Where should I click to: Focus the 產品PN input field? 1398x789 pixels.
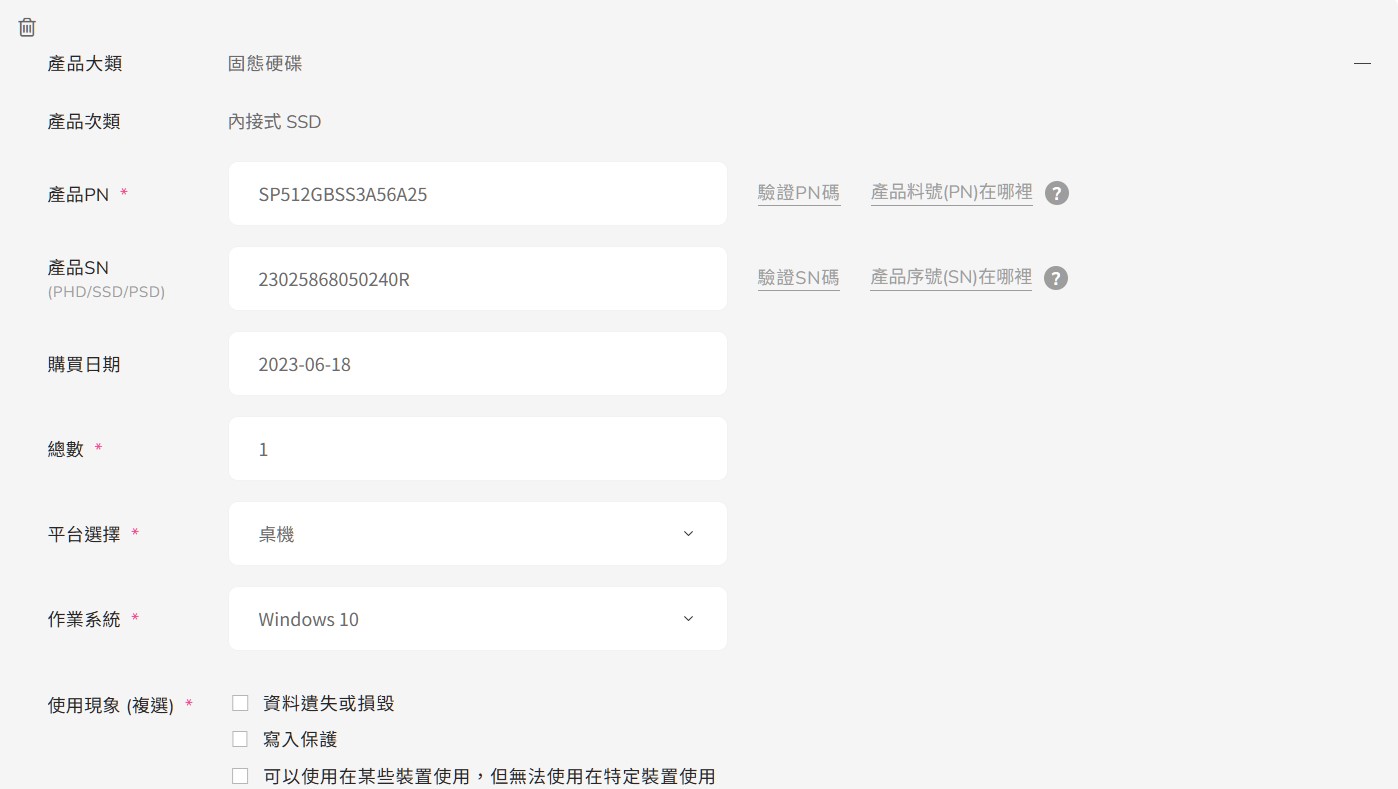click(x=477, y=194)
